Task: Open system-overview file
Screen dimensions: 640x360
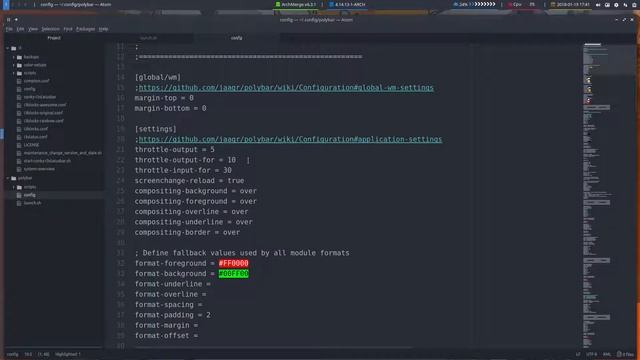Action: click(39, 169)
